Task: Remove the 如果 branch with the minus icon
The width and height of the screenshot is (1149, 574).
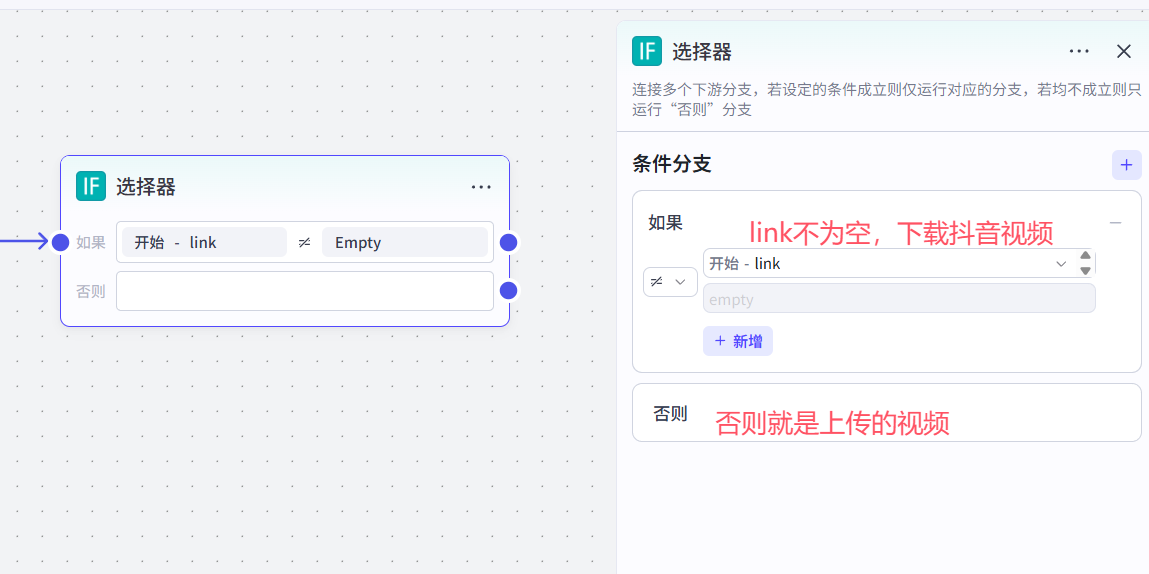Action: coord(1115,222)
